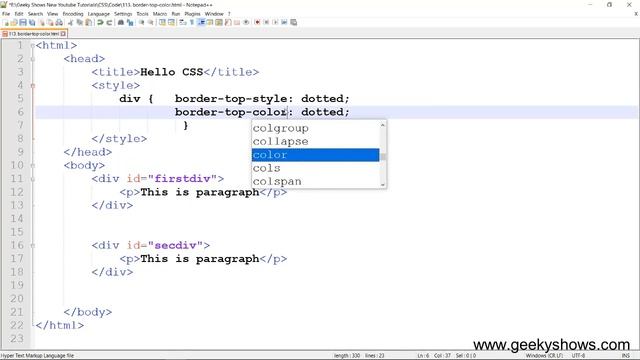
Task: Click the Save All toolbar icon
Action: pos(32,22)
